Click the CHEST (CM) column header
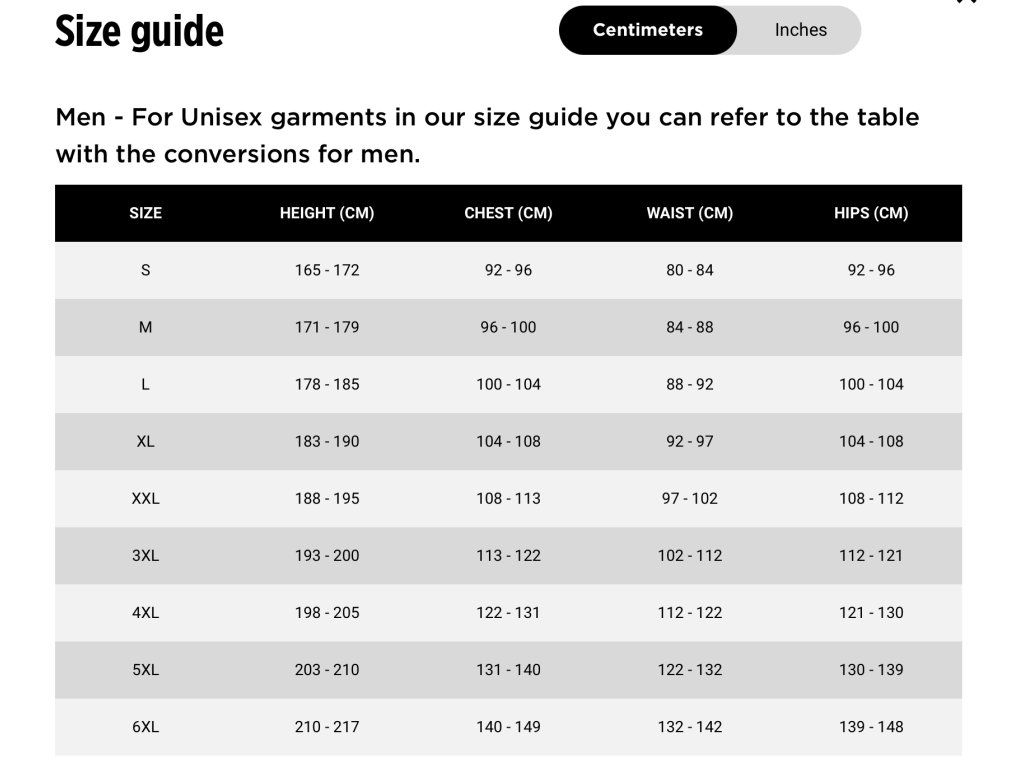This screenshot has width=1024, height=768. pos(508,213)
